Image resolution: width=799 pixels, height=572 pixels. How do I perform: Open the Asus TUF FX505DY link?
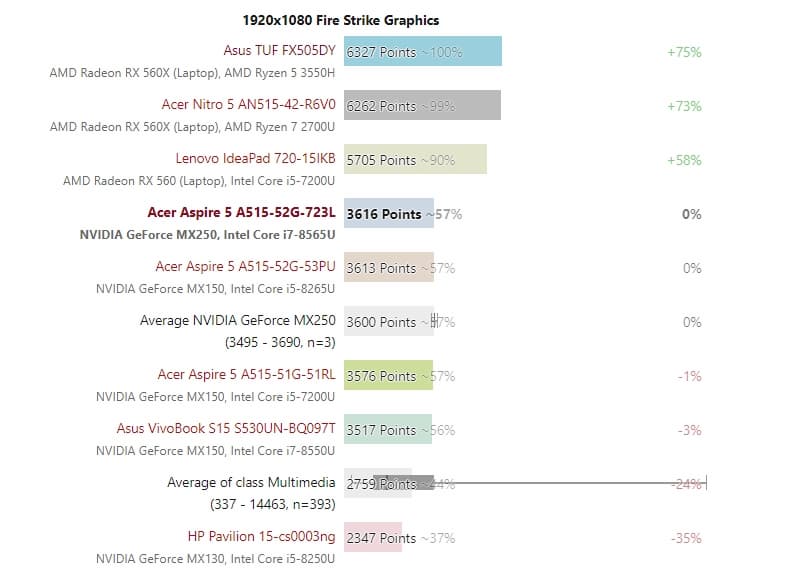pos(279,50)
